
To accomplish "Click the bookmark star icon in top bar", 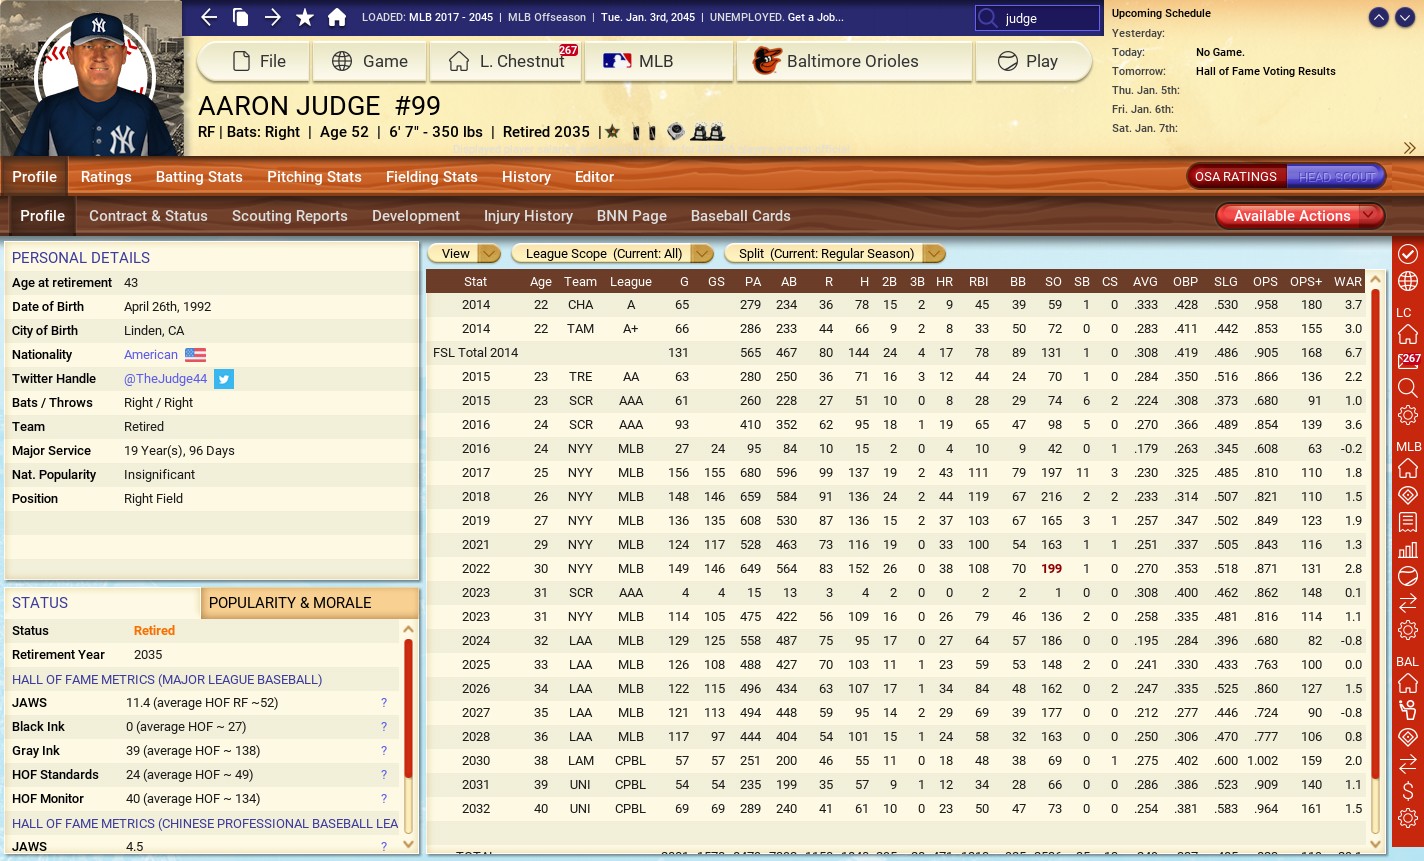I will click(x=305, y=17).
